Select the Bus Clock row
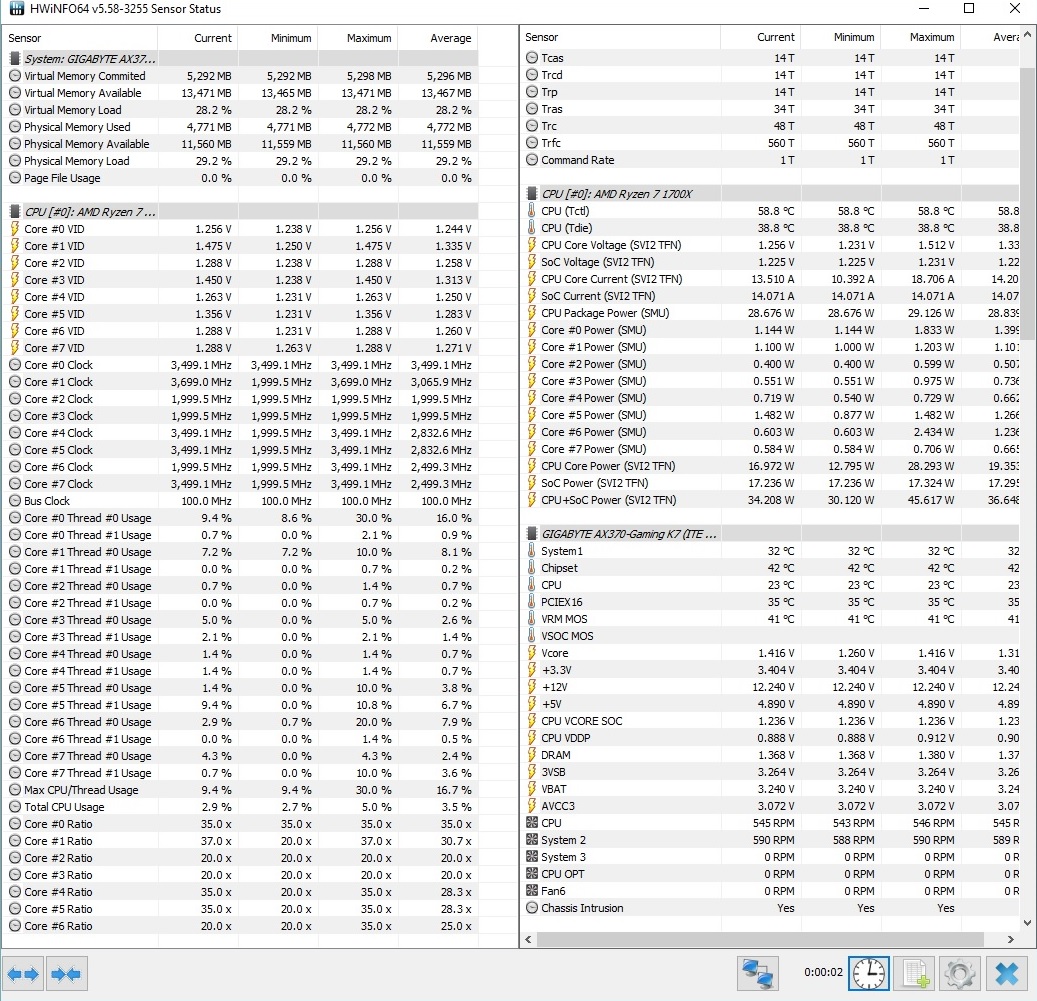 pyautogui.click(x=241, y=501)
